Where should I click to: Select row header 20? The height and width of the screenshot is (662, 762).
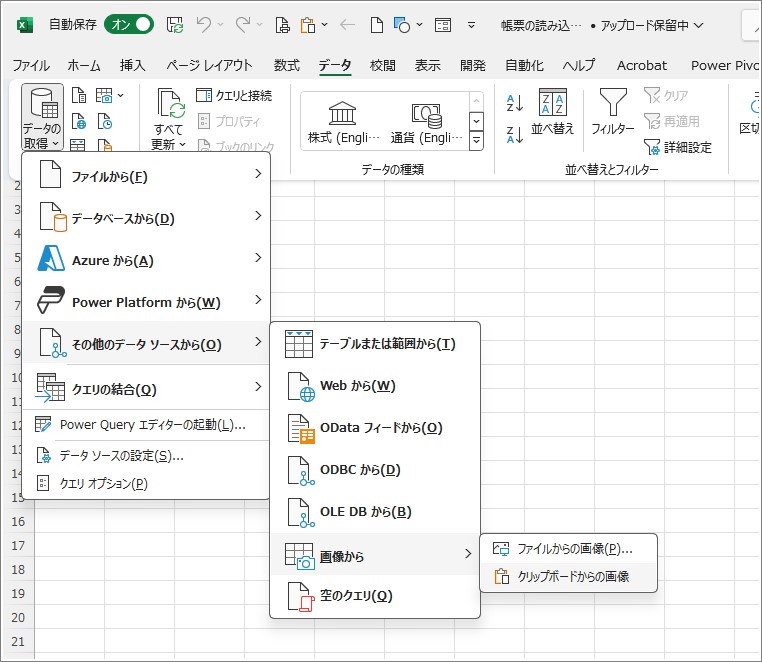click(x=18, y=617)
